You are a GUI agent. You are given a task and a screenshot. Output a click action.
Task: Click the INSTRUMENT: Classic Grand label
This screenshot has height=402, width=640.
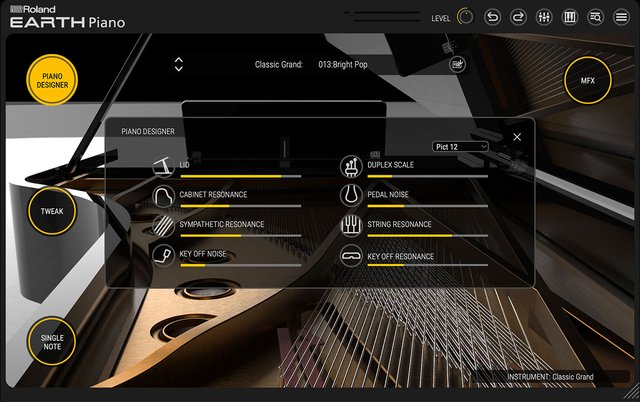point(550,377)
